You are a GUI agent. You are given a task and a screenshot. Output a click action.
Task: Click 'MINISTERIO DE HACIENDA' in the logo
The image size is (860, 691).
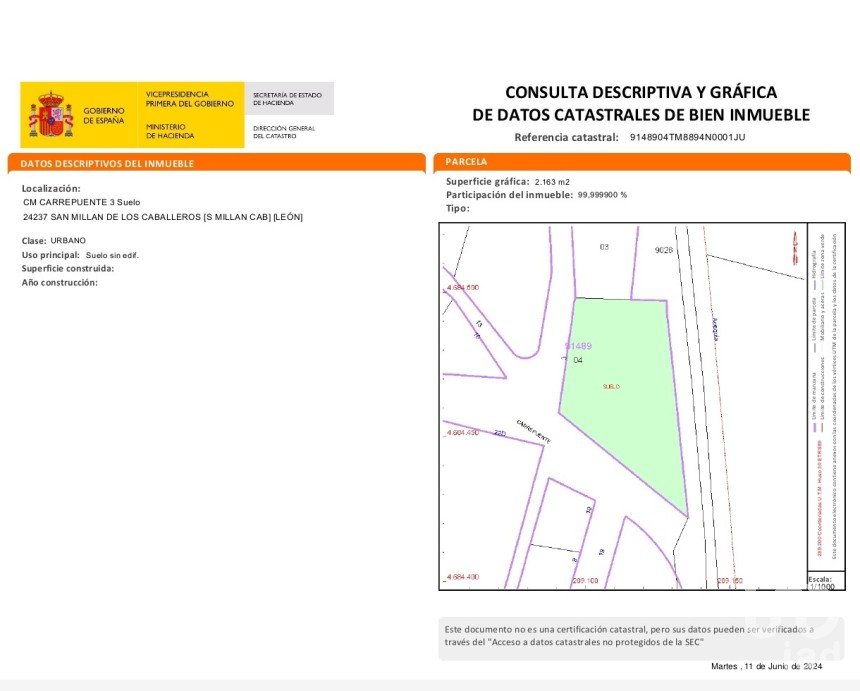[170, 131]
